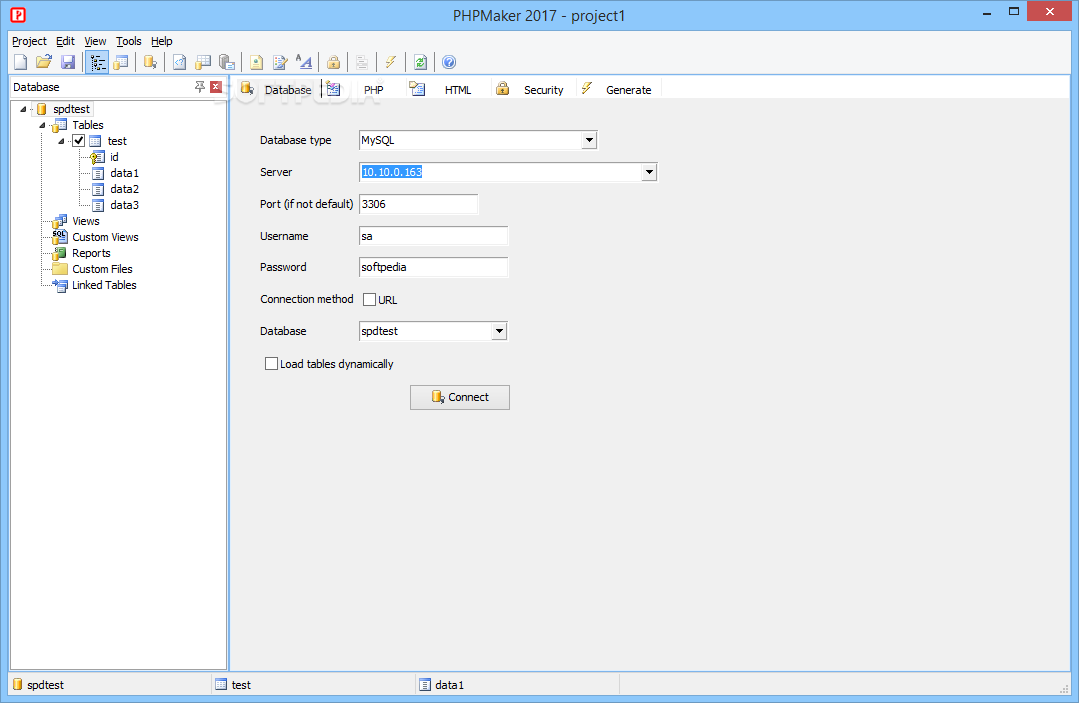Image resolution: width=1079 pixels, height=703 pixels.
Task: Click the database connection cylinder toolbar icon
Action: coord(150,63)
